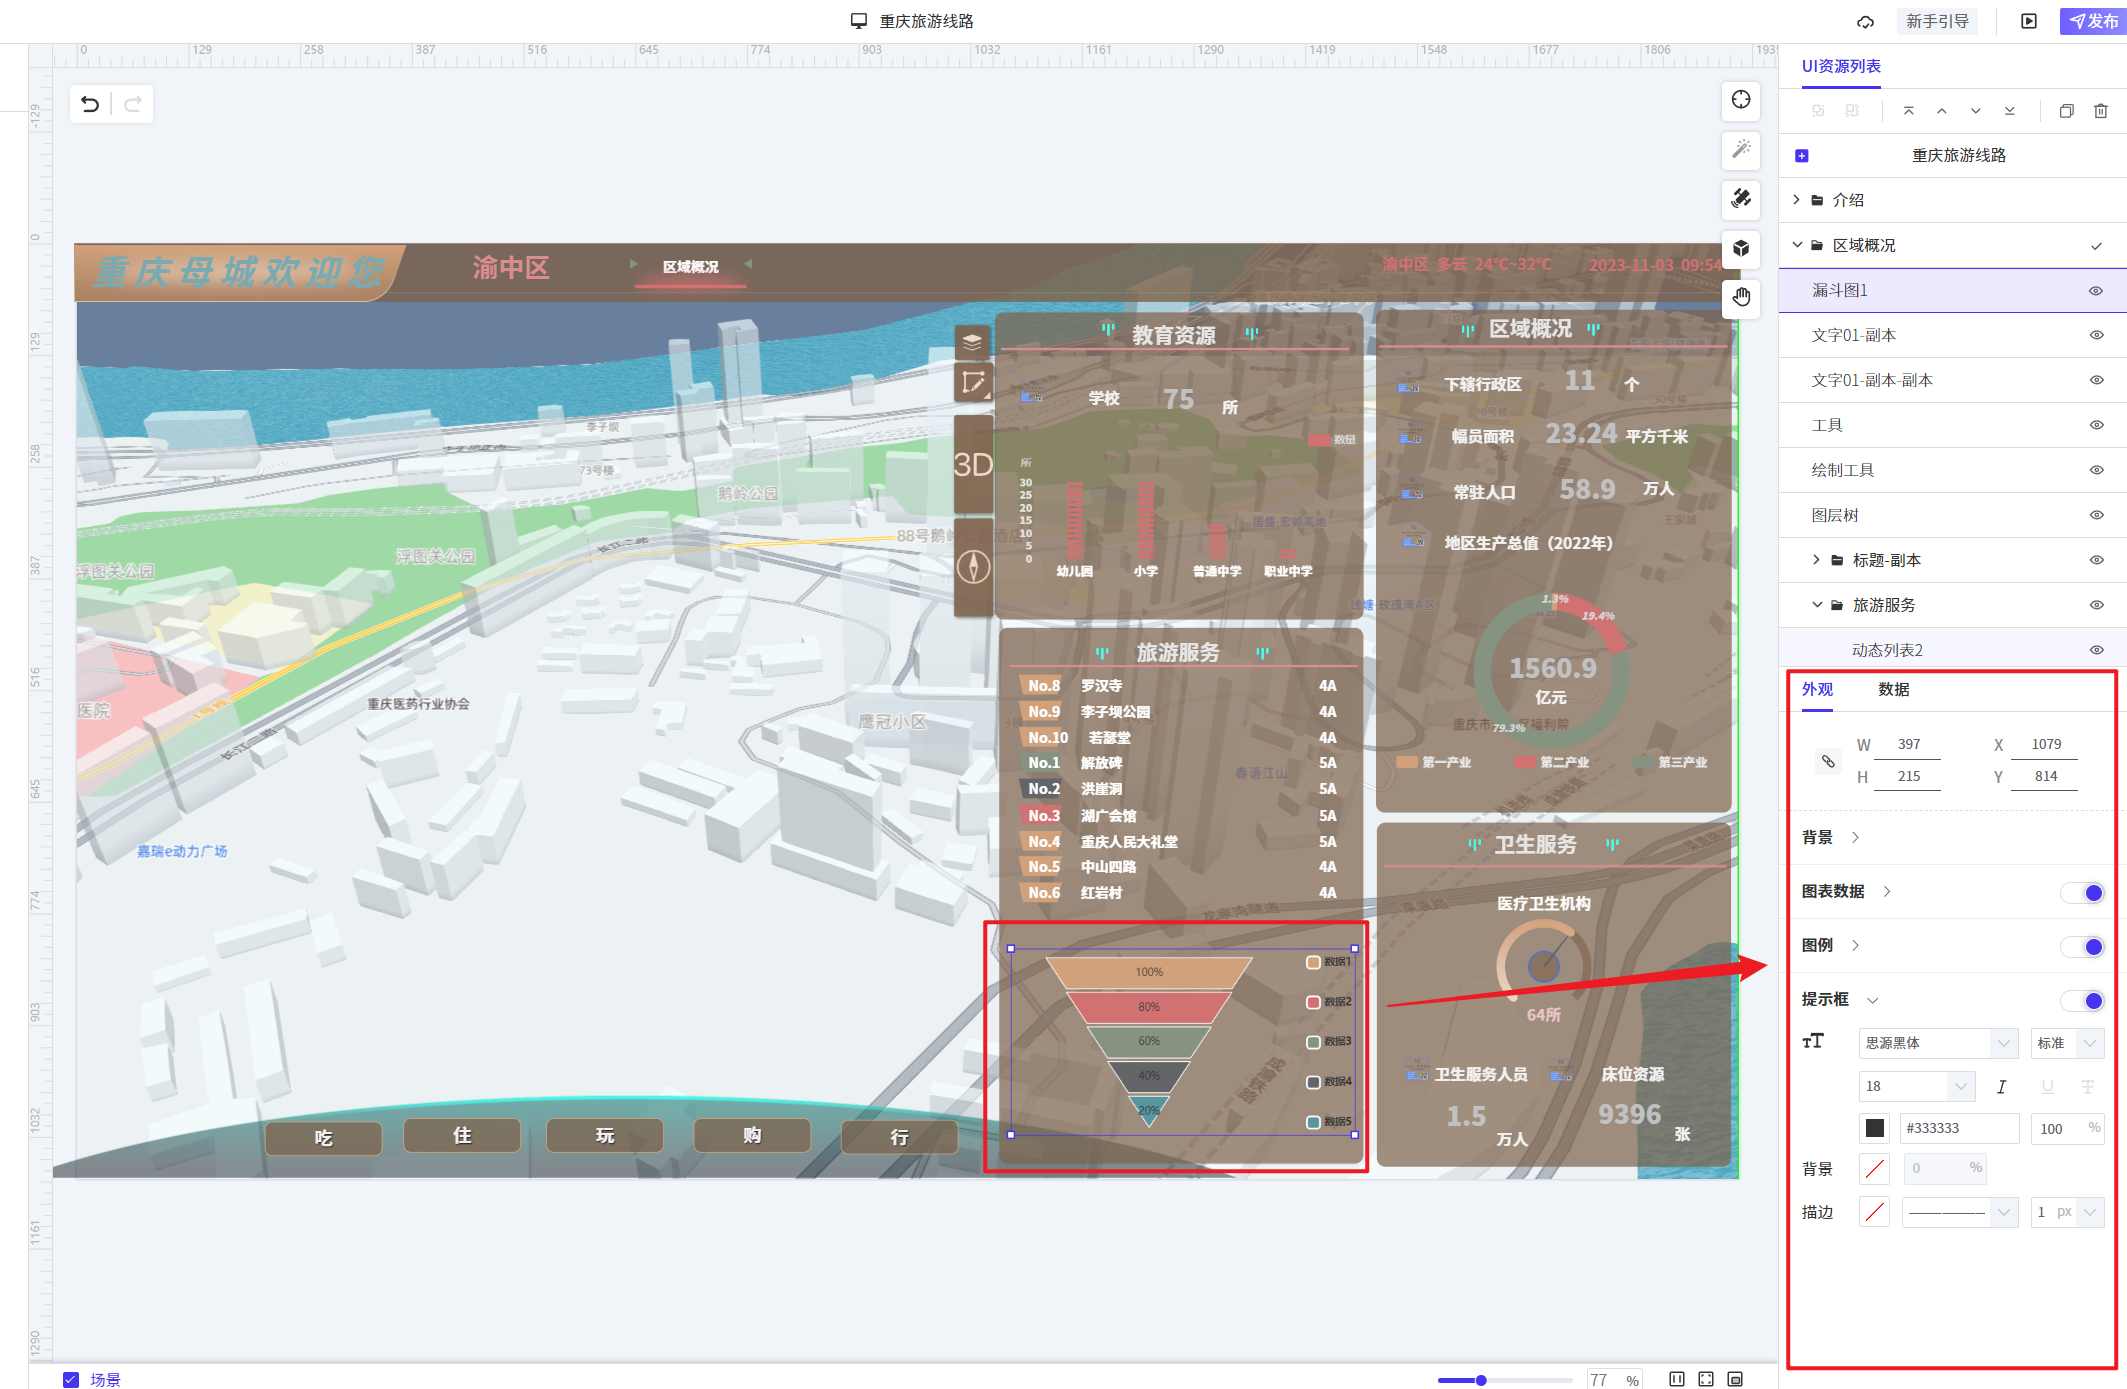
Task: Switch the map 3D view button
Action: tap(972, 464)
